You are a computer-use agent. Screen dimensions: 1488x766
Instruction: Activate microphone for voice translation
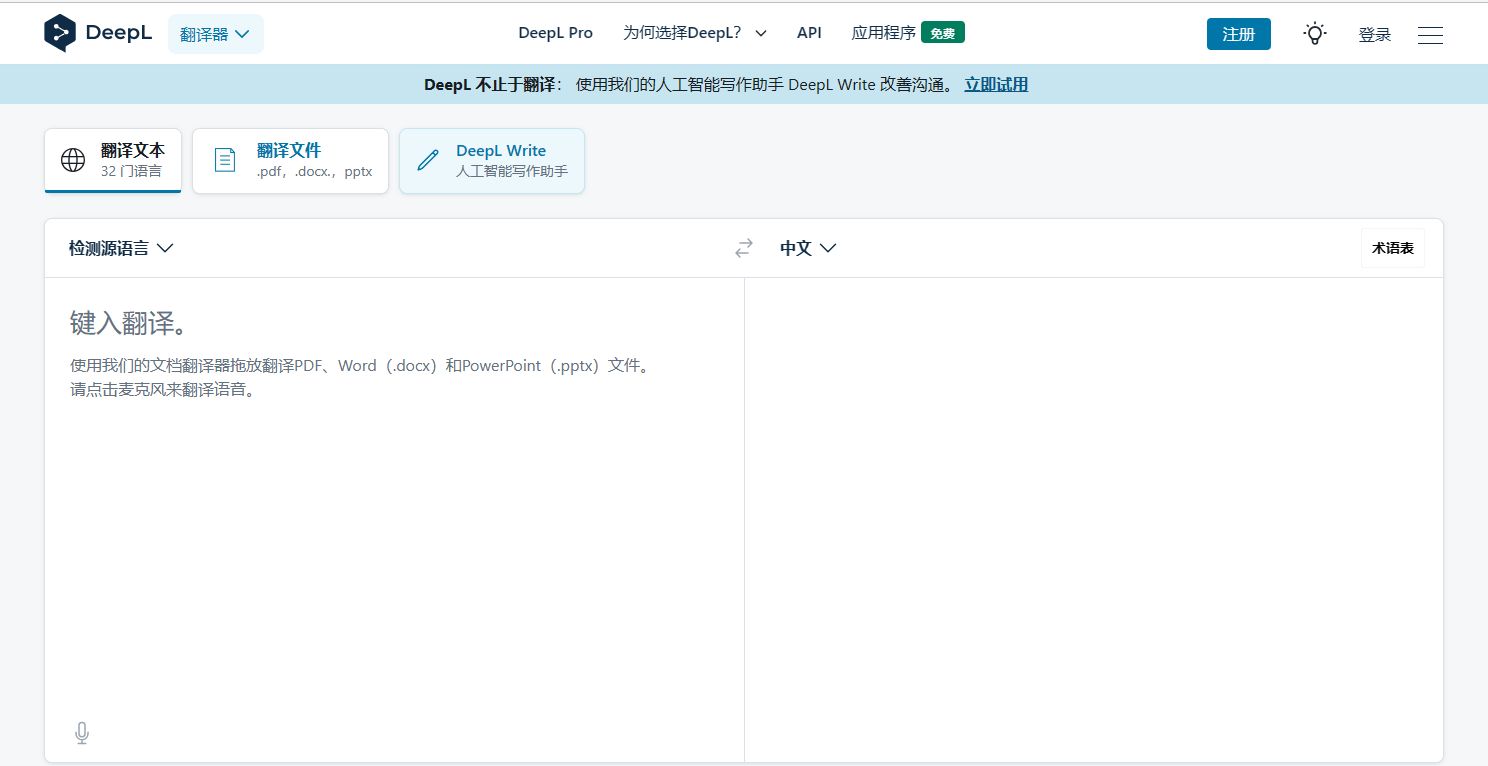[82, 734]
